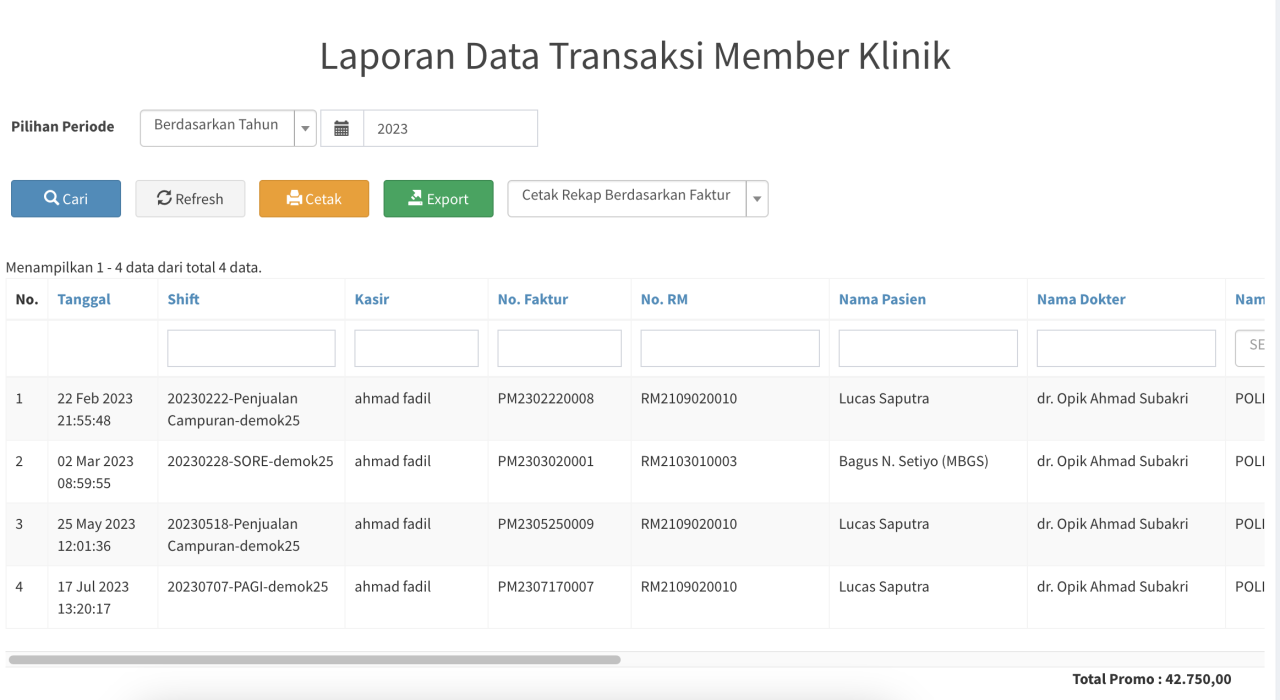Click the year input showing 2023
The width and height of the screenshot is (1280, 700).
450,128
